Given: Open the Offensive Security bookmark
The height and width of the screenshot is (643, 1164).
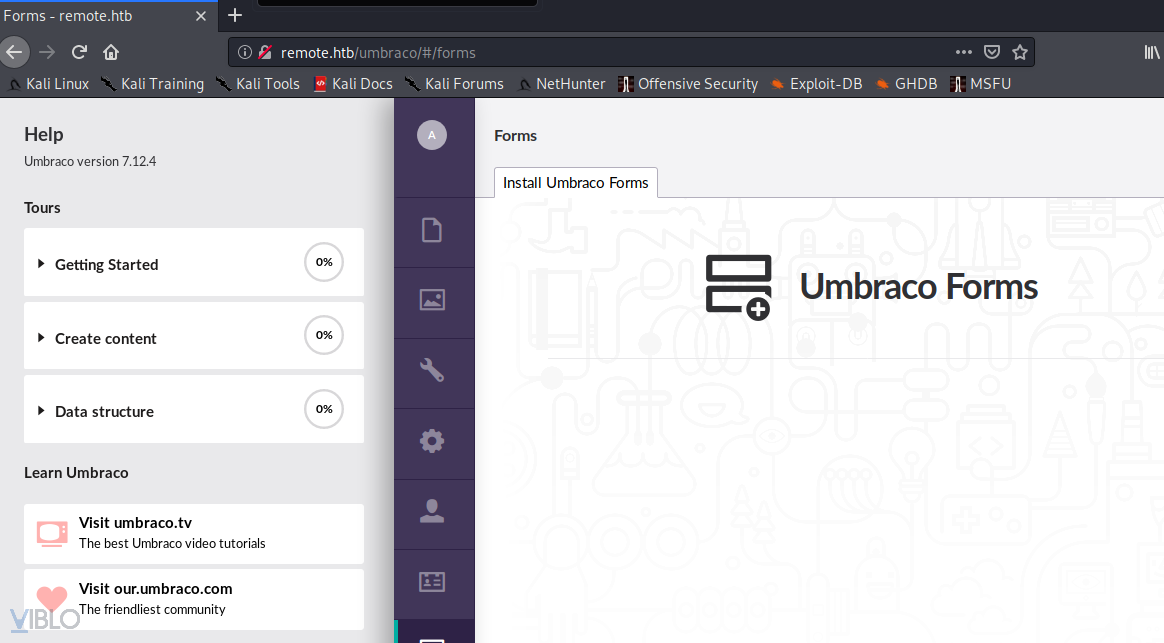Looking at the screenshot, I should [688, 84].
